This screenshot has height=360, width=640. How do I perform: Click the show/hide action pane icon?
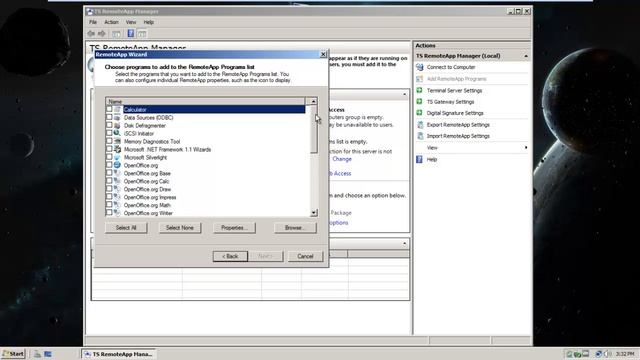142,33
